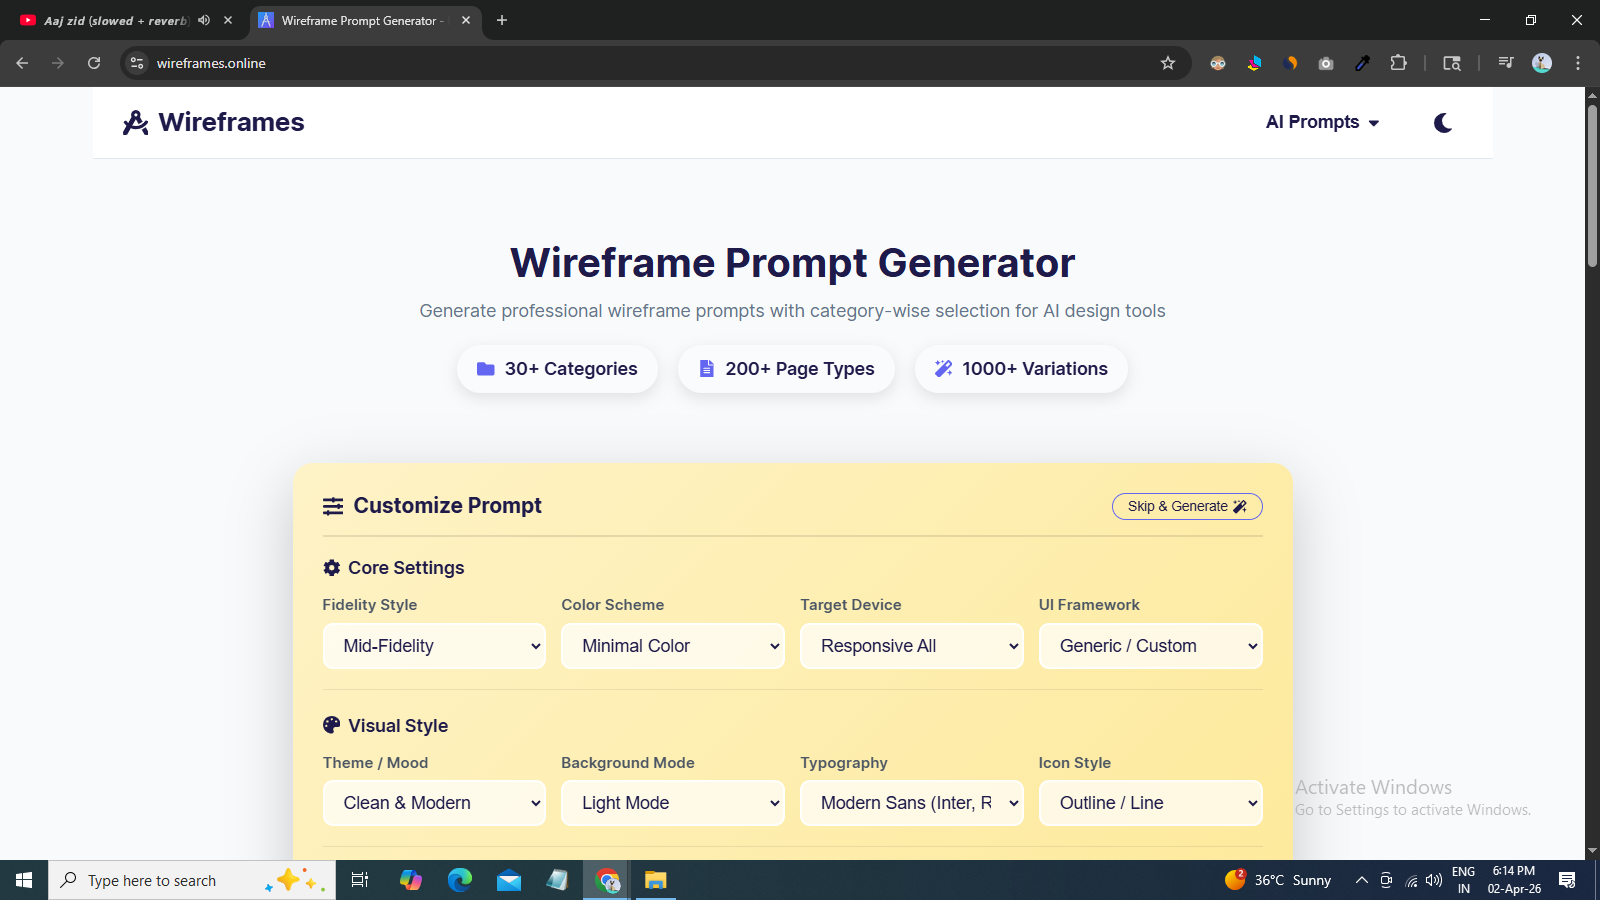Click the folder icon in 30+ Categories badge

click(485, 368)
